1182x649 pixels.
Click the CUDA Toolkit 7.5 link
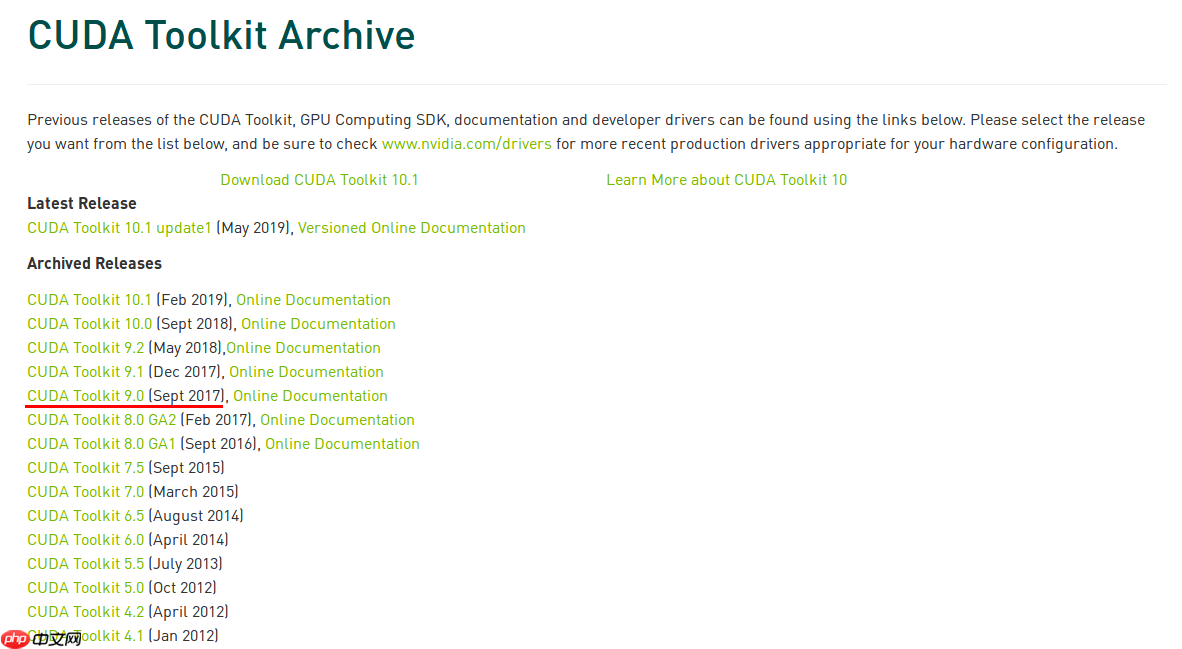coord(85,468)
